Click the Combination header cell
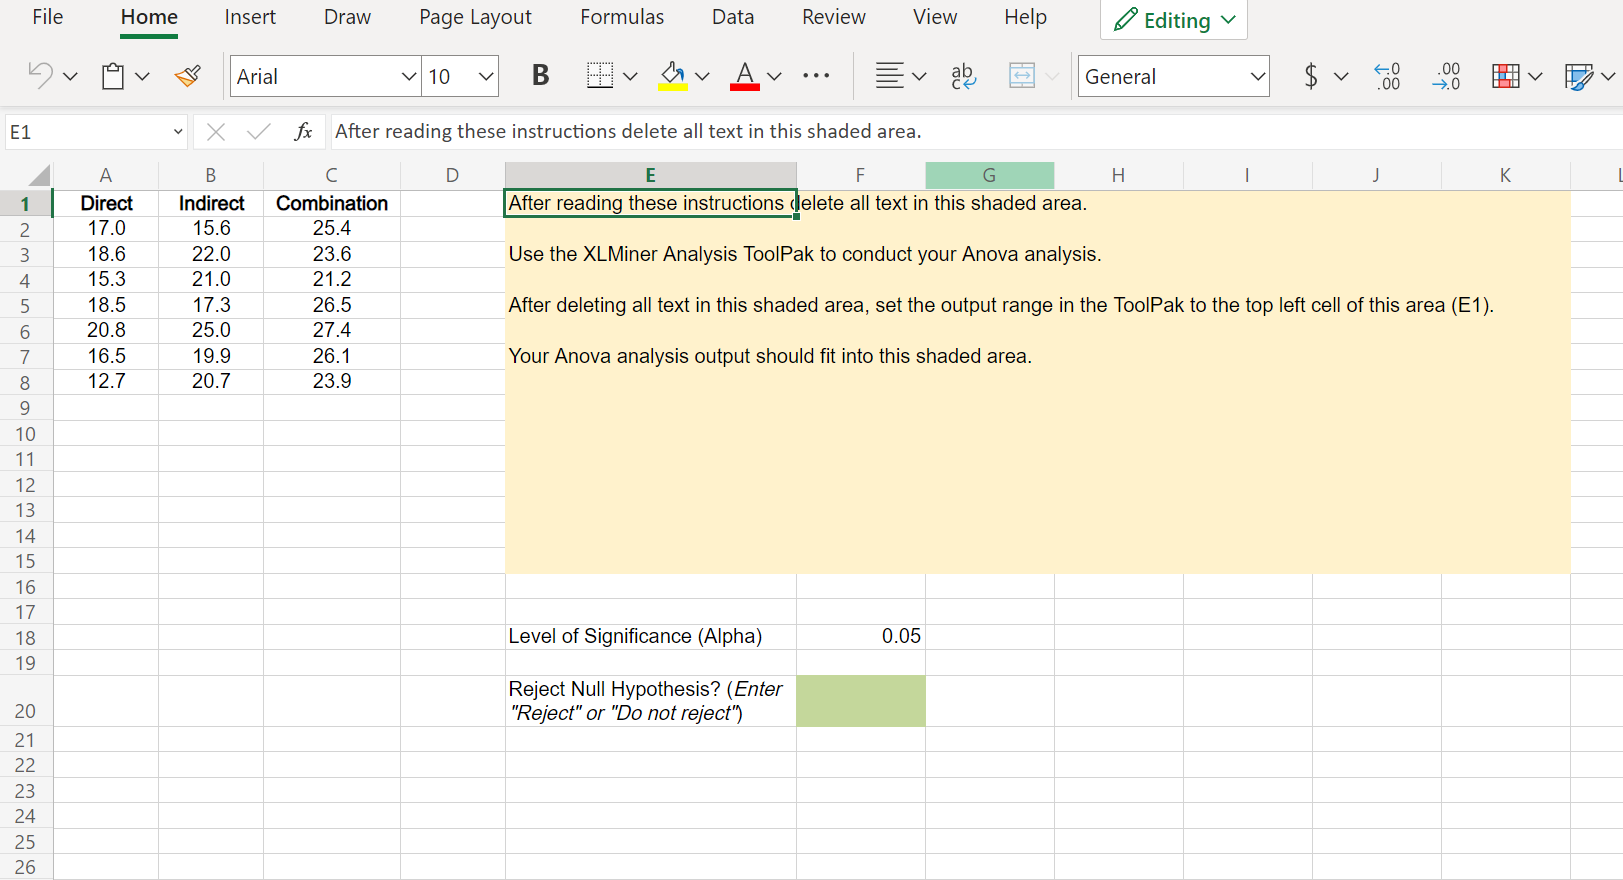1623x880 pixels. (332, 203)
